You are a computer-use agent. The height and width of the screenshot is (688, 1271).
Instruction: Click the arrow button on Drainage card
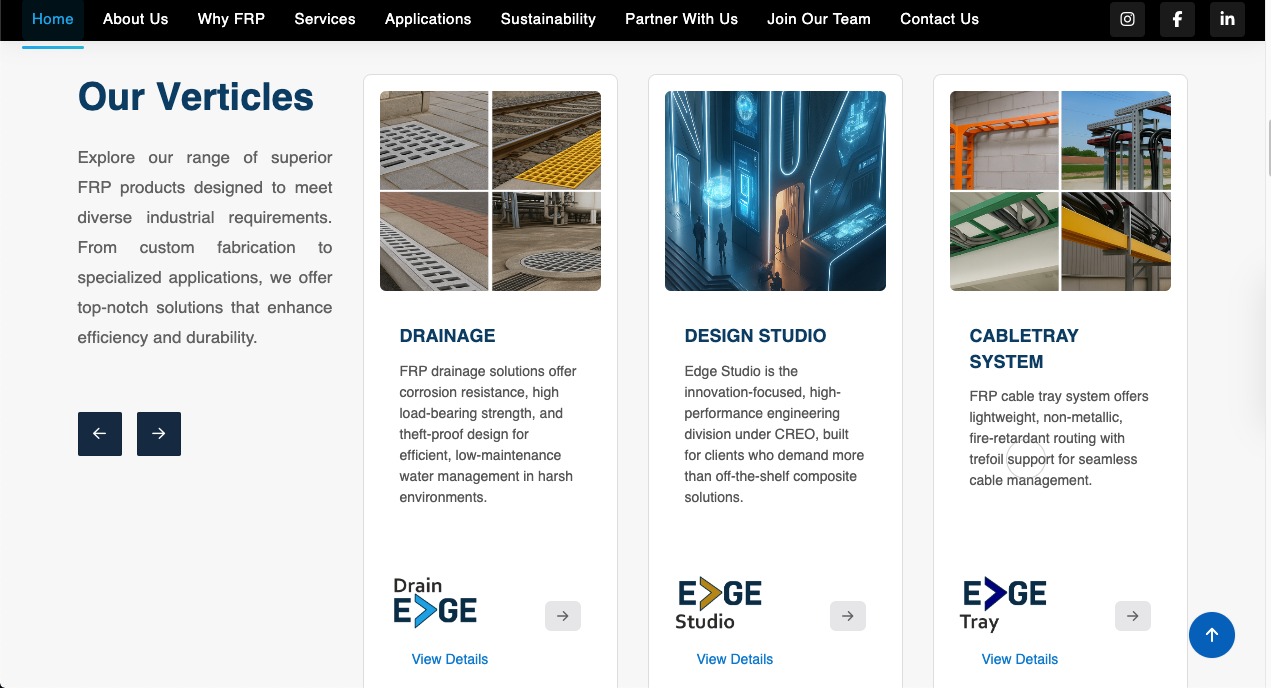coord(562,616)
